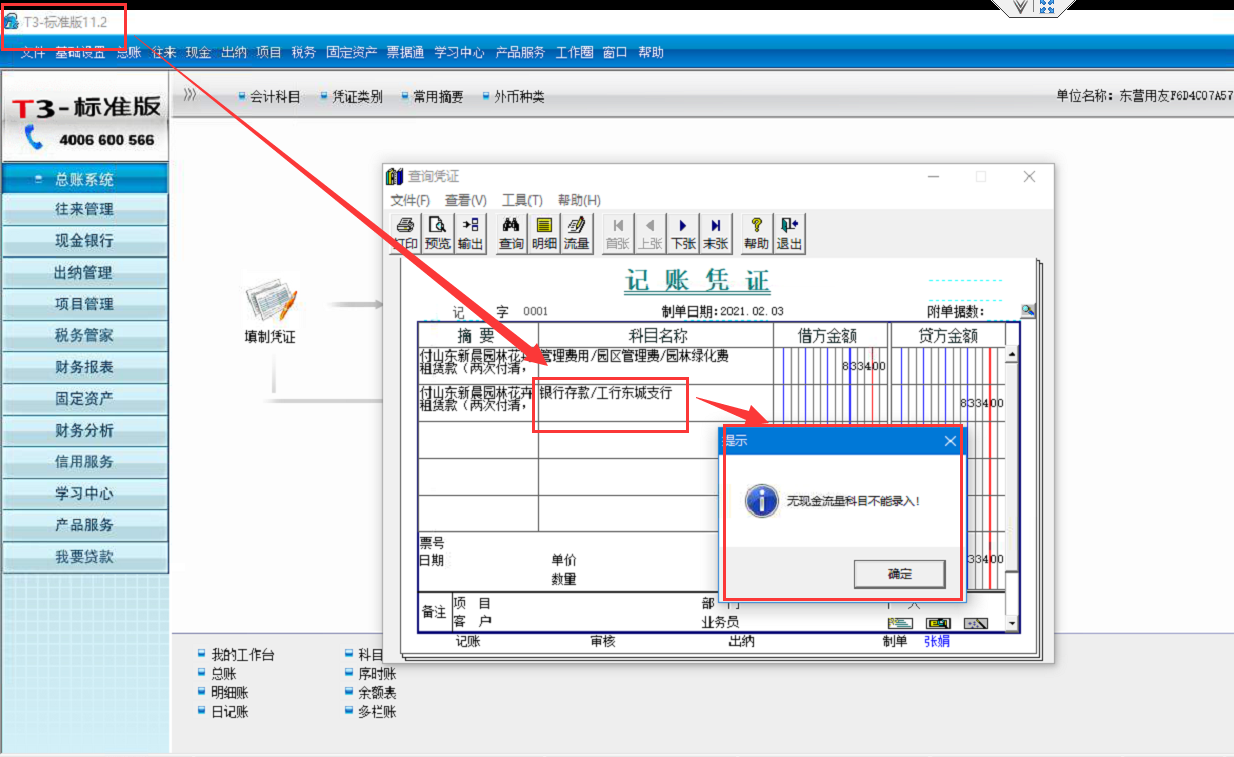Image resolution: width=1234 pixels, height=757 pixels.
Task: Open the 常用摘要 shortcut link
Action: click(438, 97)
